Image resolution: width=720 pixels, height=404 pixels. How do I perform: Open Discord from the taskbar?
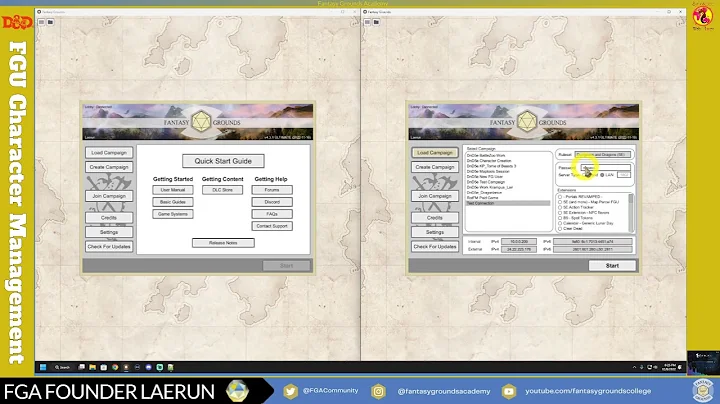click(x=148, y=367)
